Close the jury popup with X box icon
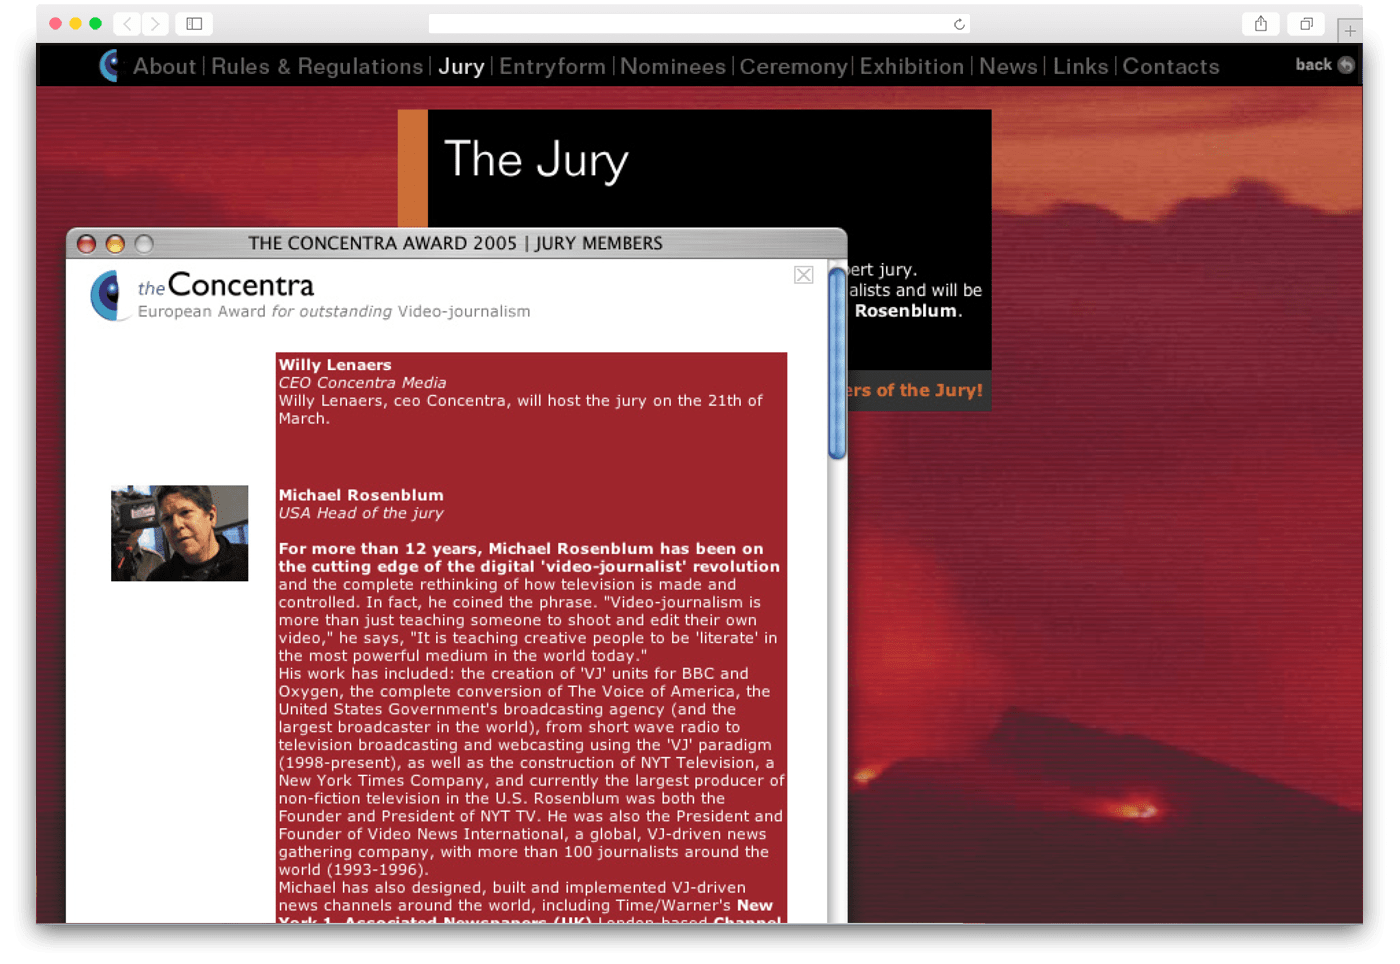 803,275
